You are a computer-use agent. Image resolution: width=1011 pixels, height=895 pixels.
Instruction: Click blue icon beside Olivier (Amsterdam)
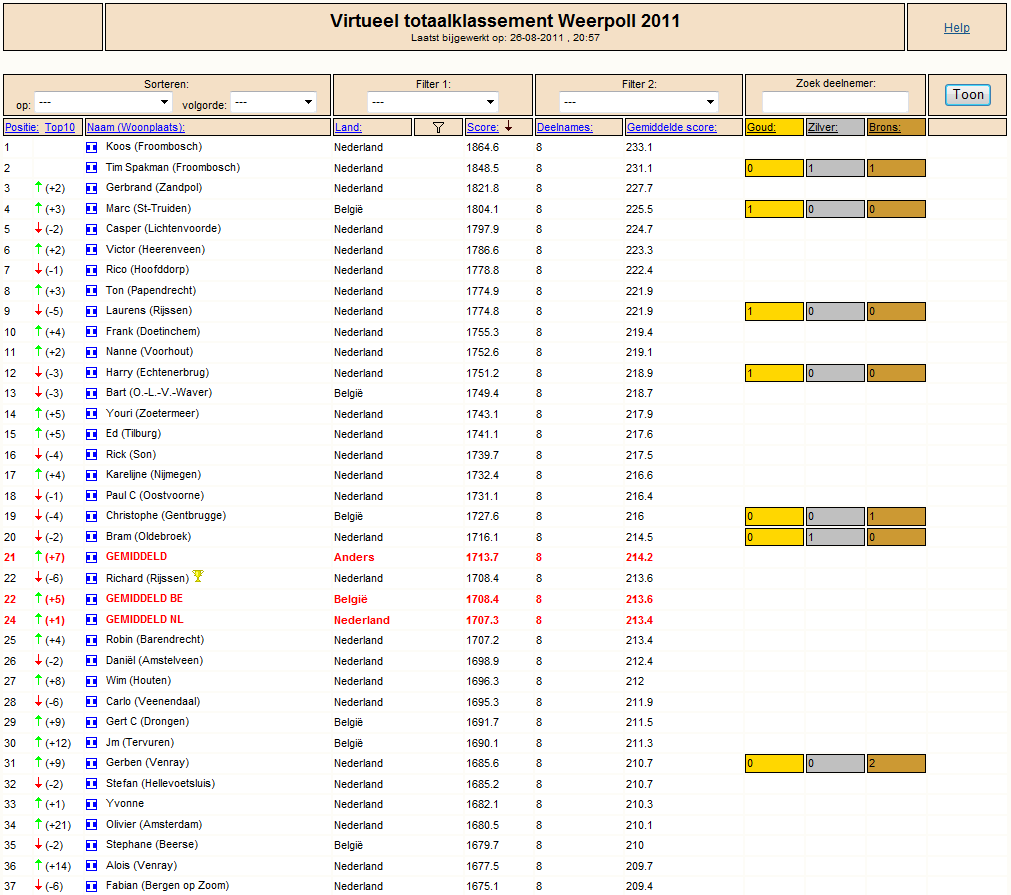pyautogui.click(x=92, y=825)
